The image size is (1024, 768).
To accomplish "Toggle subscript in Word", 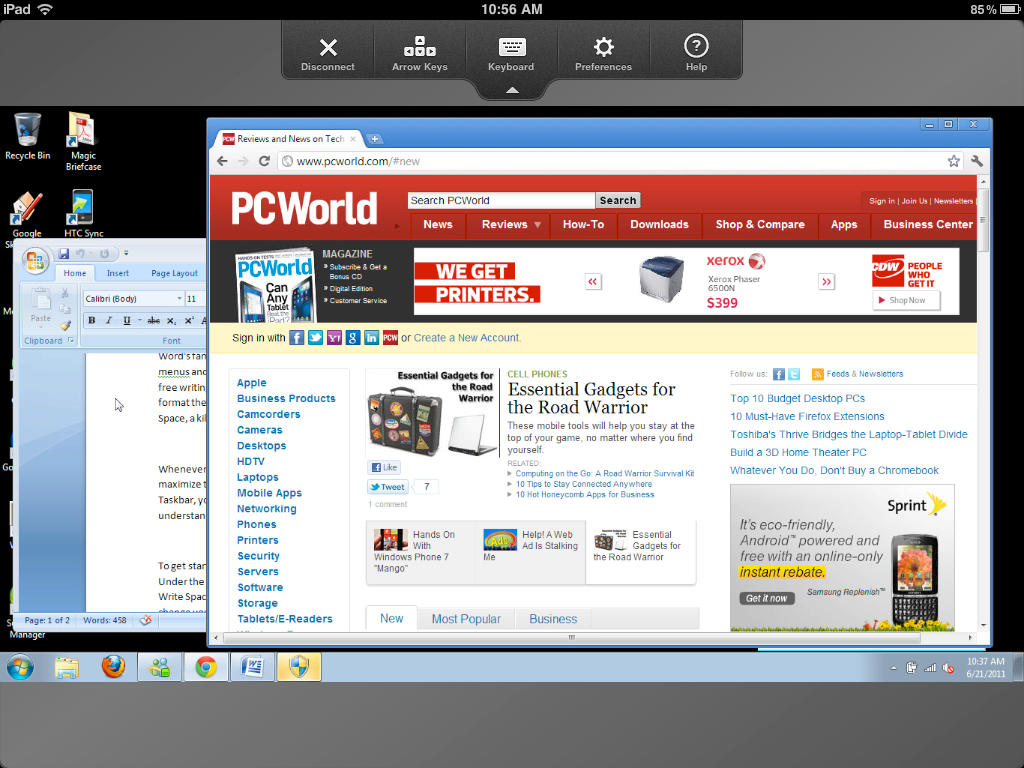I will 171,321.
